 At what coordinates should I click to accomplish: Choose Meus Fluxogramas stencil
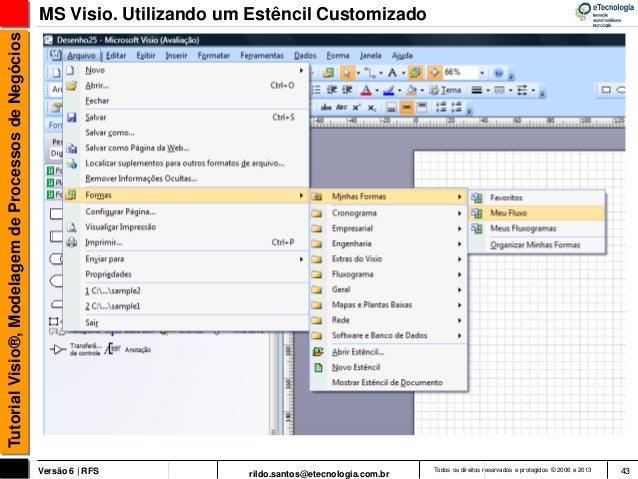click(x=537, y=229)
